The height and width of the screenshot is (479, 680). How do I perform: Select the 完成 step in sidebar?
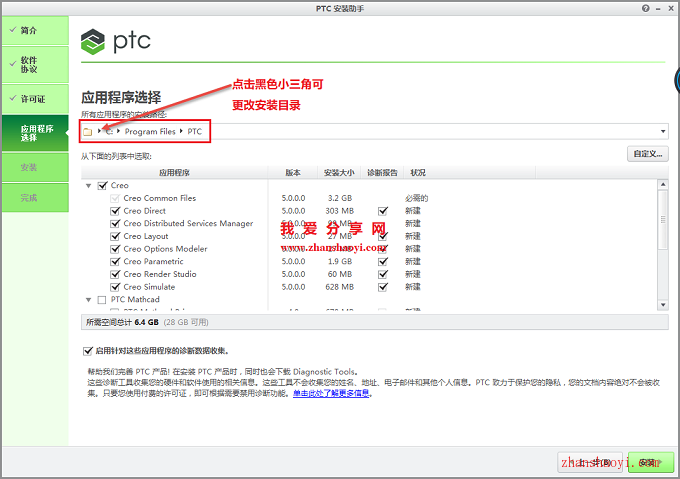tap(35, 198)
